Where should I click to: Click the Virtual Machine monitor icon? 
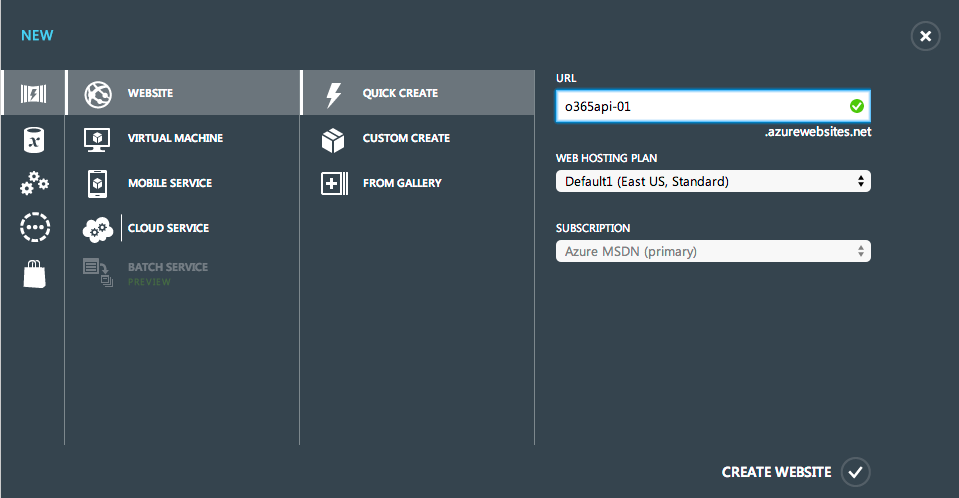pyautogui.click(x=97, y=139)
